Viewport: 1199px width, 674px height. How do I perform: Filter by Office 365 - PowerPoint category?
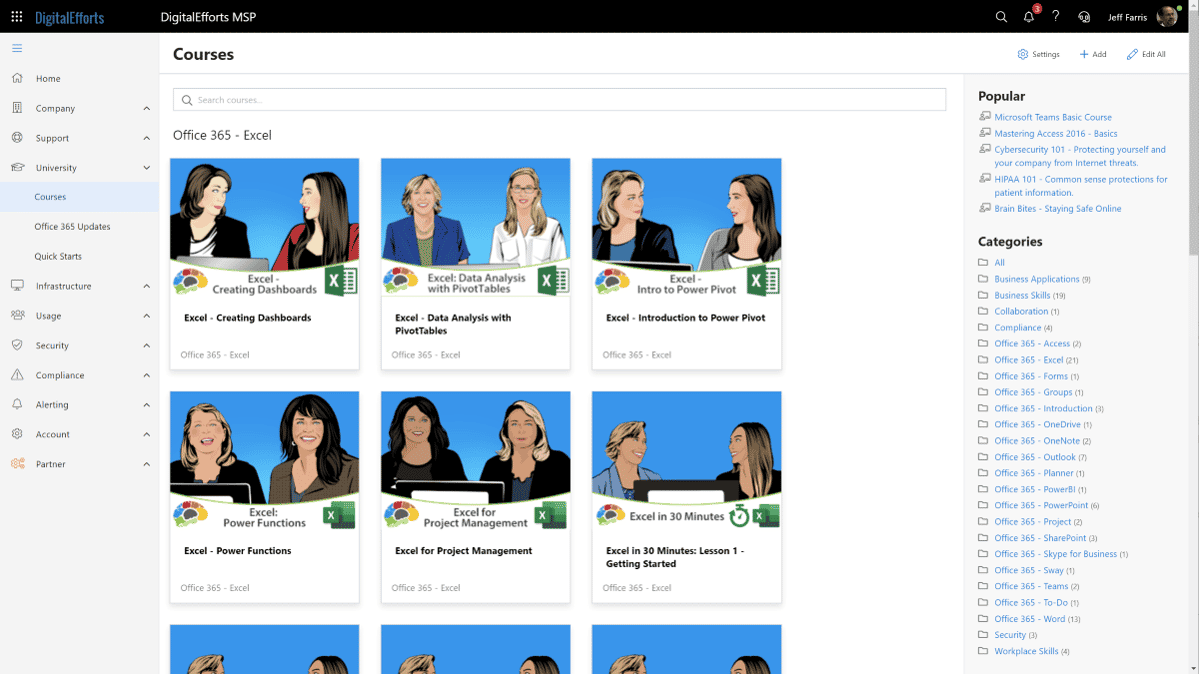(1040, 506)
